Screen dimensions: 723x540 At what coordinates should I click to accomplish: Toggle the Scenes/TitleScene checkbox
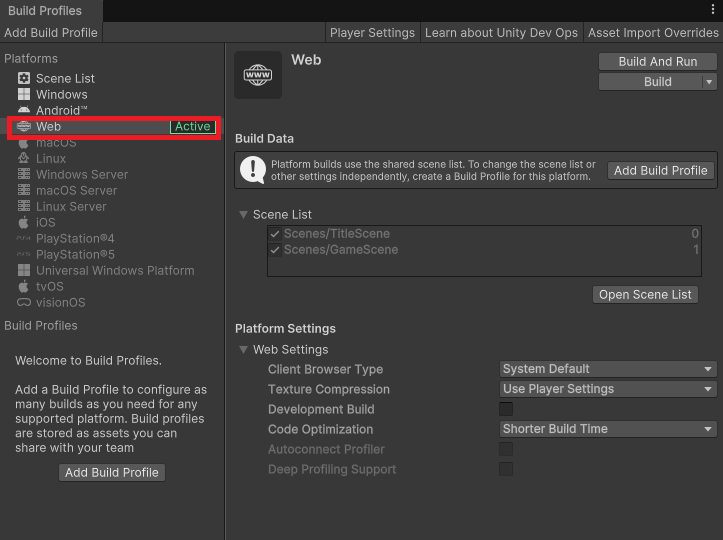click(x=275, y=234)
